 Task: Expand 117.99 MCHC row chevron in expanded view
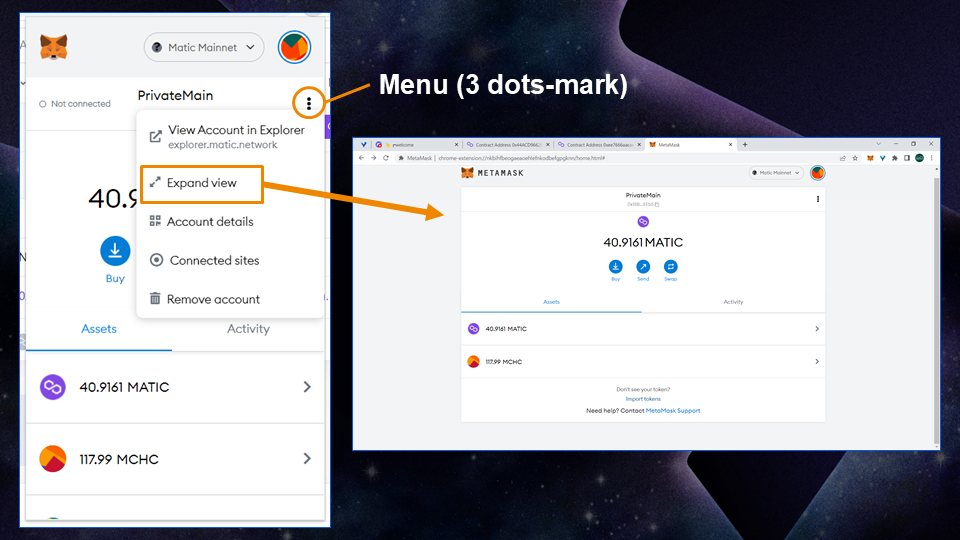(x=817, y=362)
